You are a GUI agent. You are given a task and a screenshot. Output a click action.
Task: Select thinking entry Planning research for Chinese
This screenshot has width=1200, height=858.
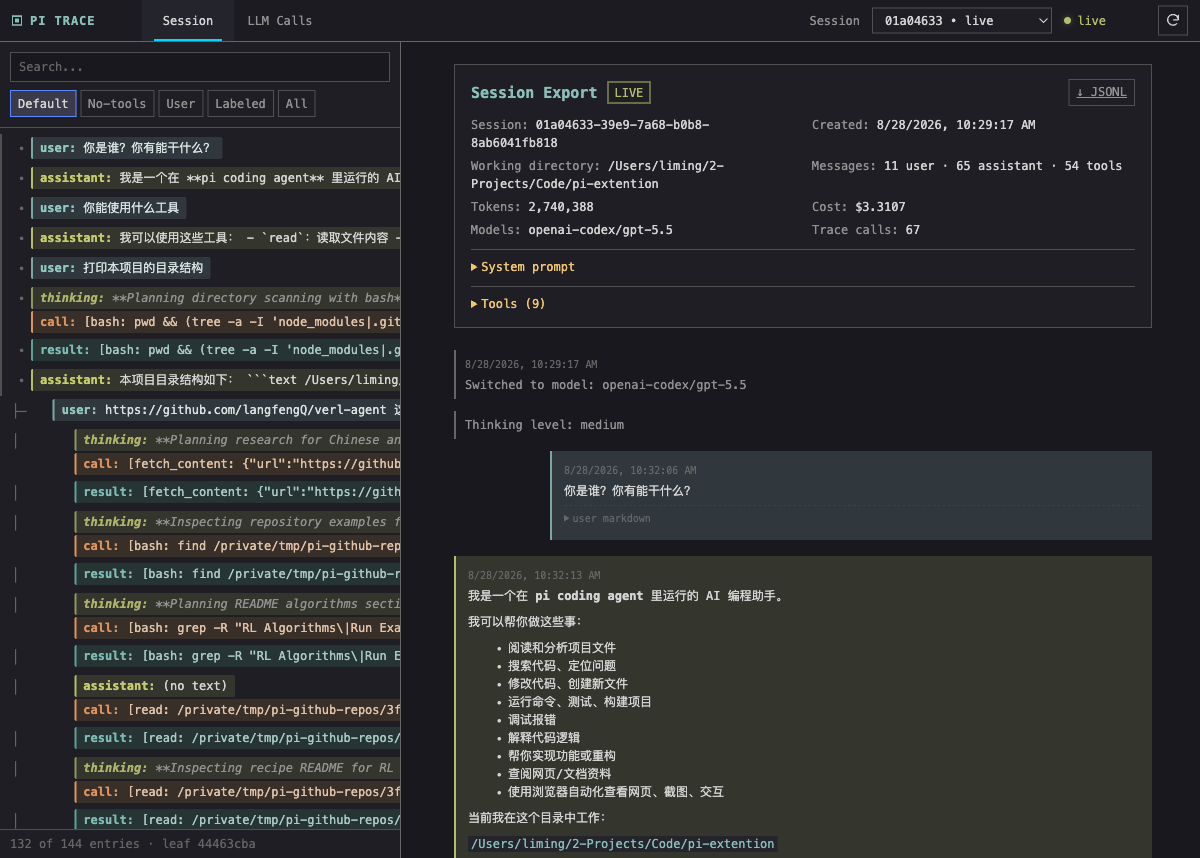(x=237, y=440)
